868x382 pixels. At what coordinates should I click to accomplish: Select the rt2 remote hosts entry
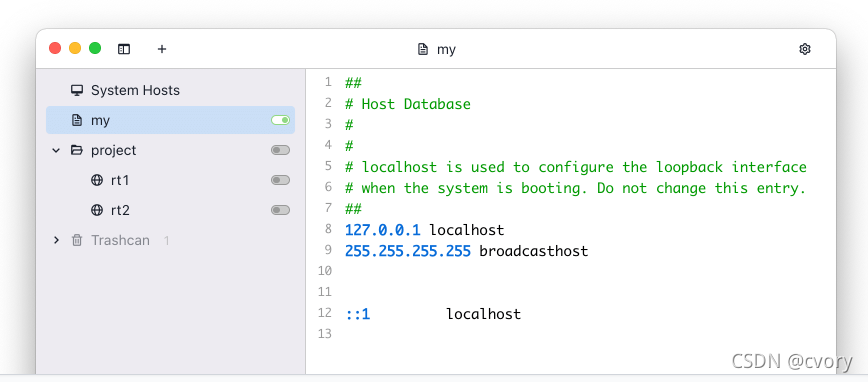(x=170, y=210)
